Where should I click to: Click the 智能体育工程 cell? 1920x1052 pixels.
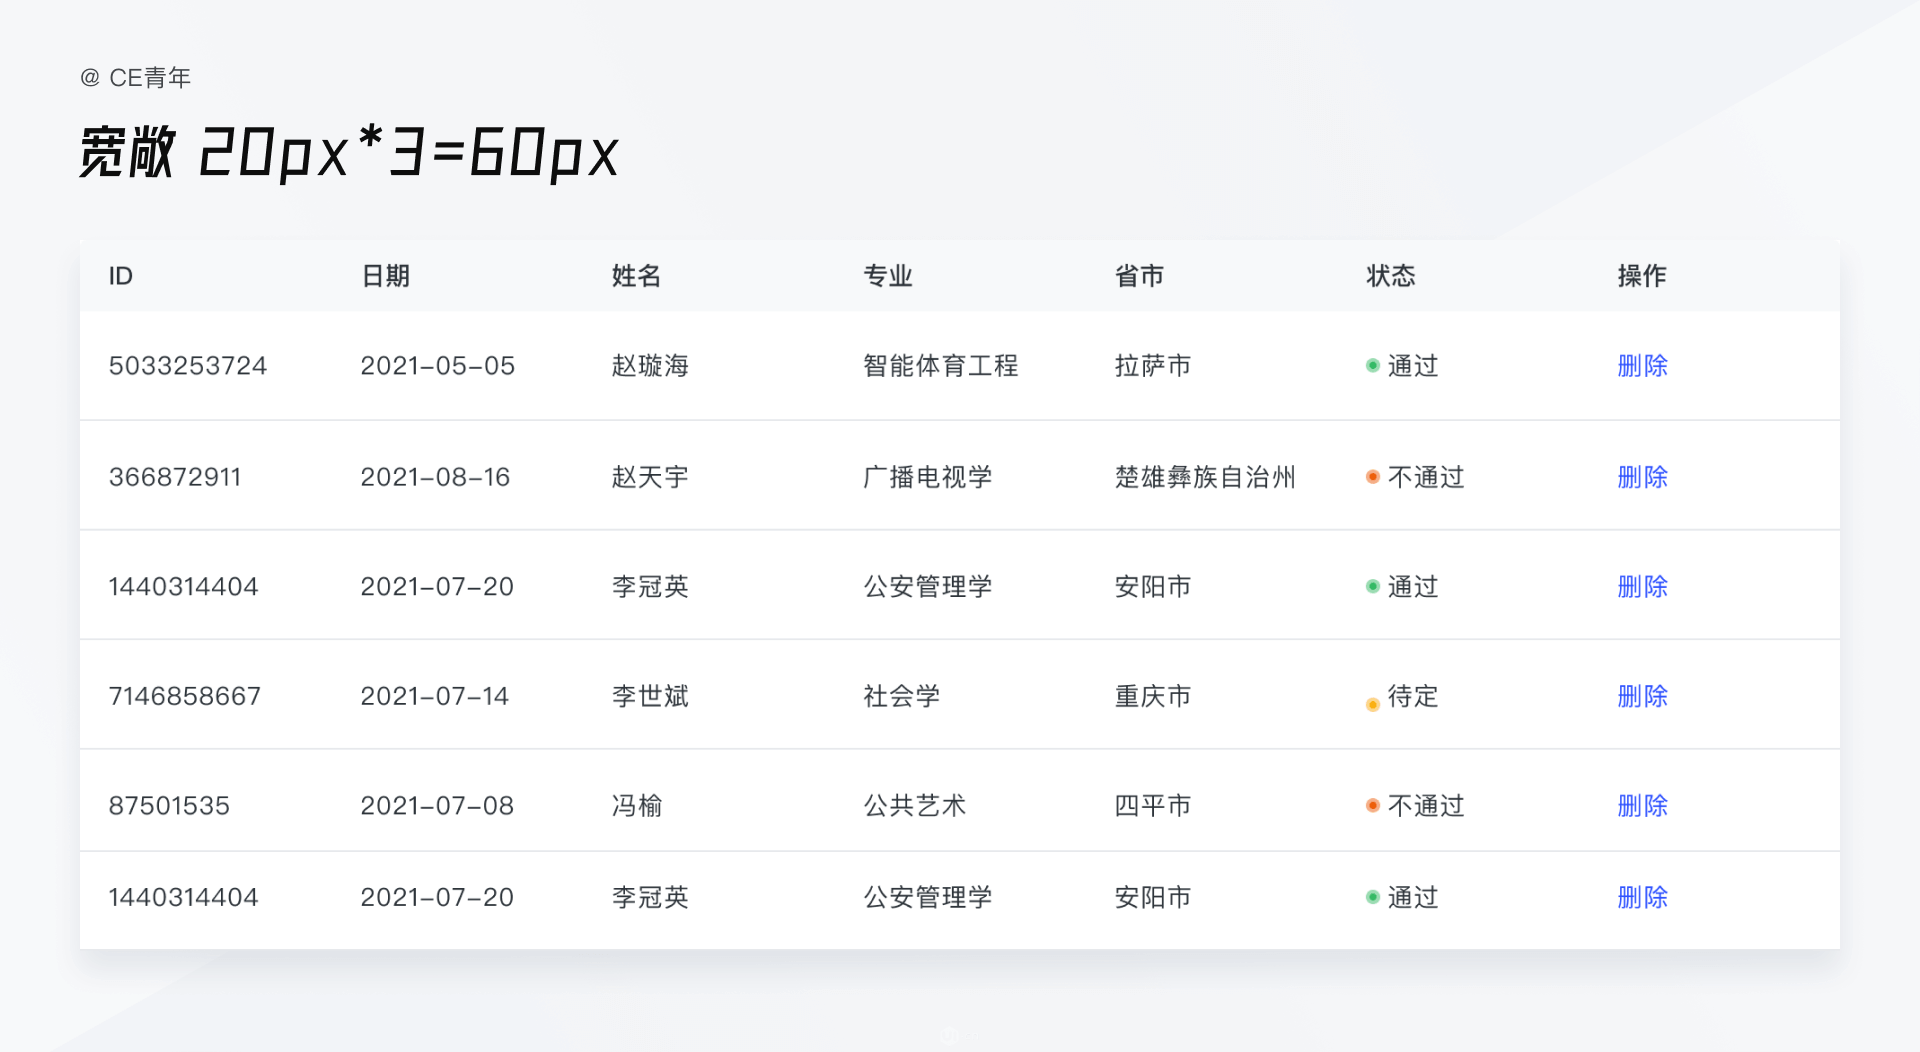[940, 366]
